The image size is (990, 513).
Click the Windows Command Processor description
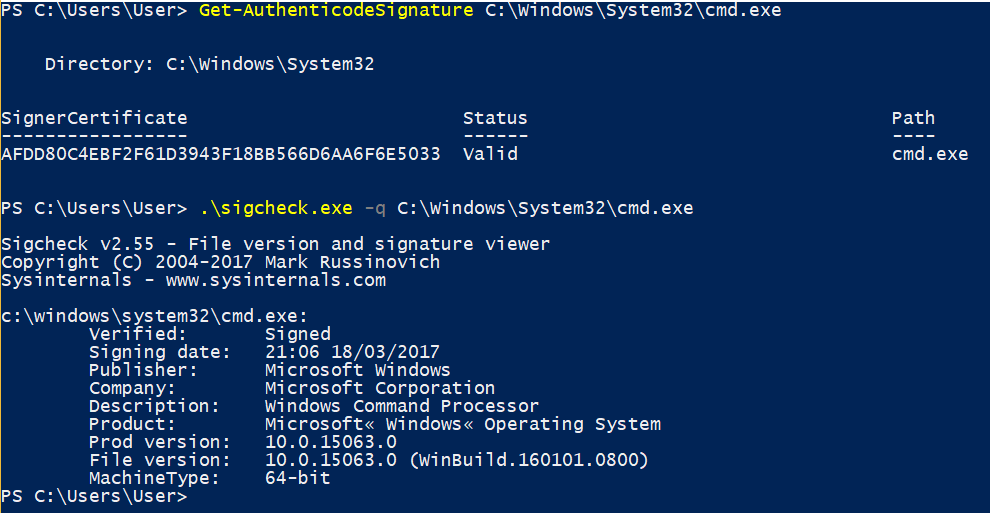click(402, 406)
